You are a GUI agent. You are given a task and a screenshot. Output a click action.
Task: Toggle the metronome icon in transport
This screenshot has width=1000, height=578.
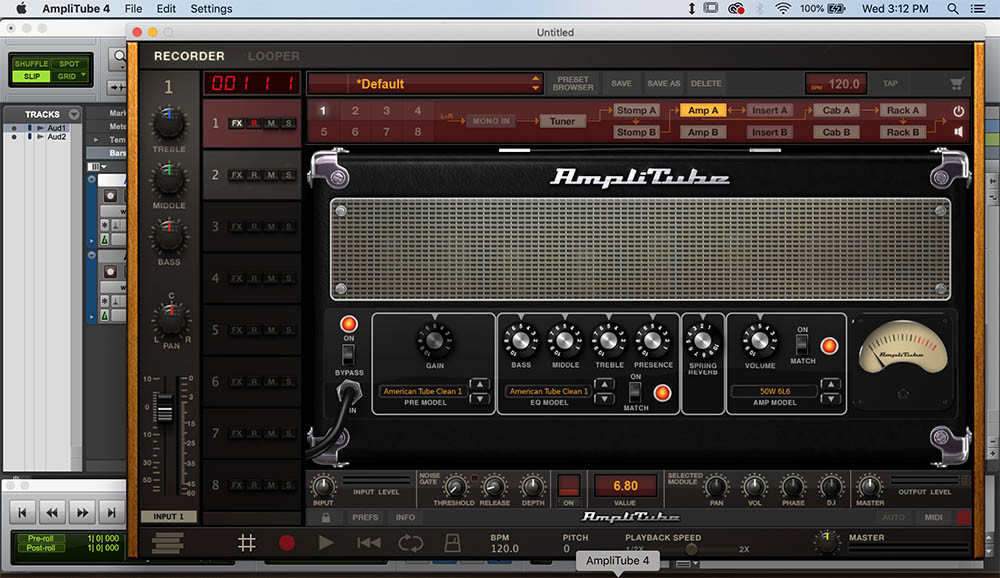pos(452,543)
